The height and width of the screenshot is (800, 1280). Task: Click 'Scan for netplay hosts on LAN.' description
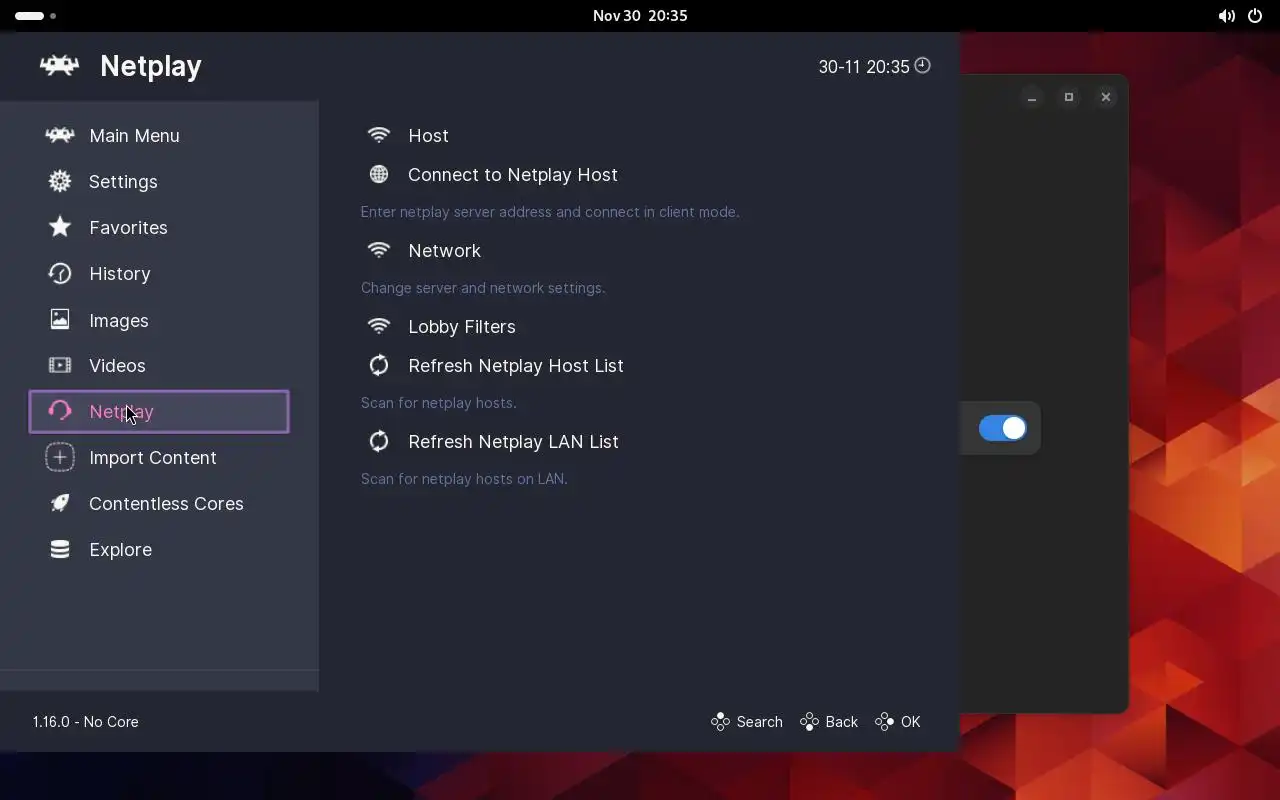[464, 479]
